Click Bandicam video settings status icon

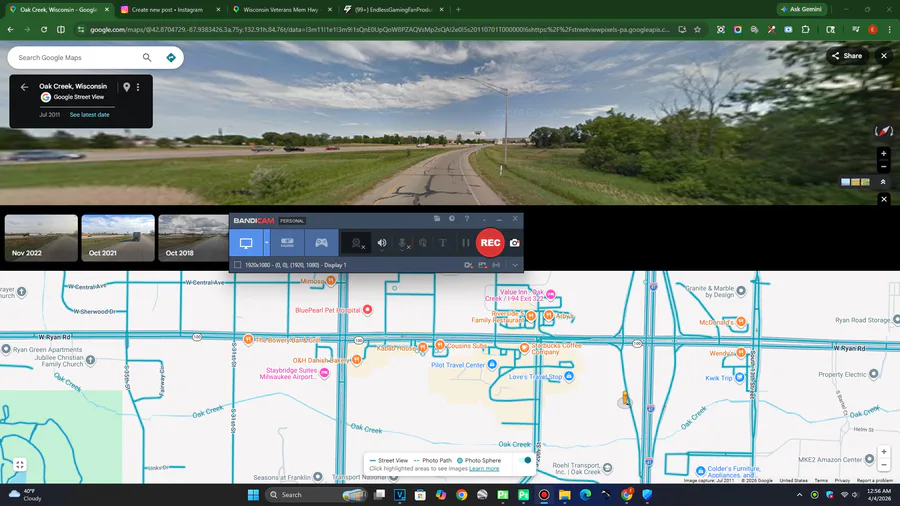[x=468, y=265]
